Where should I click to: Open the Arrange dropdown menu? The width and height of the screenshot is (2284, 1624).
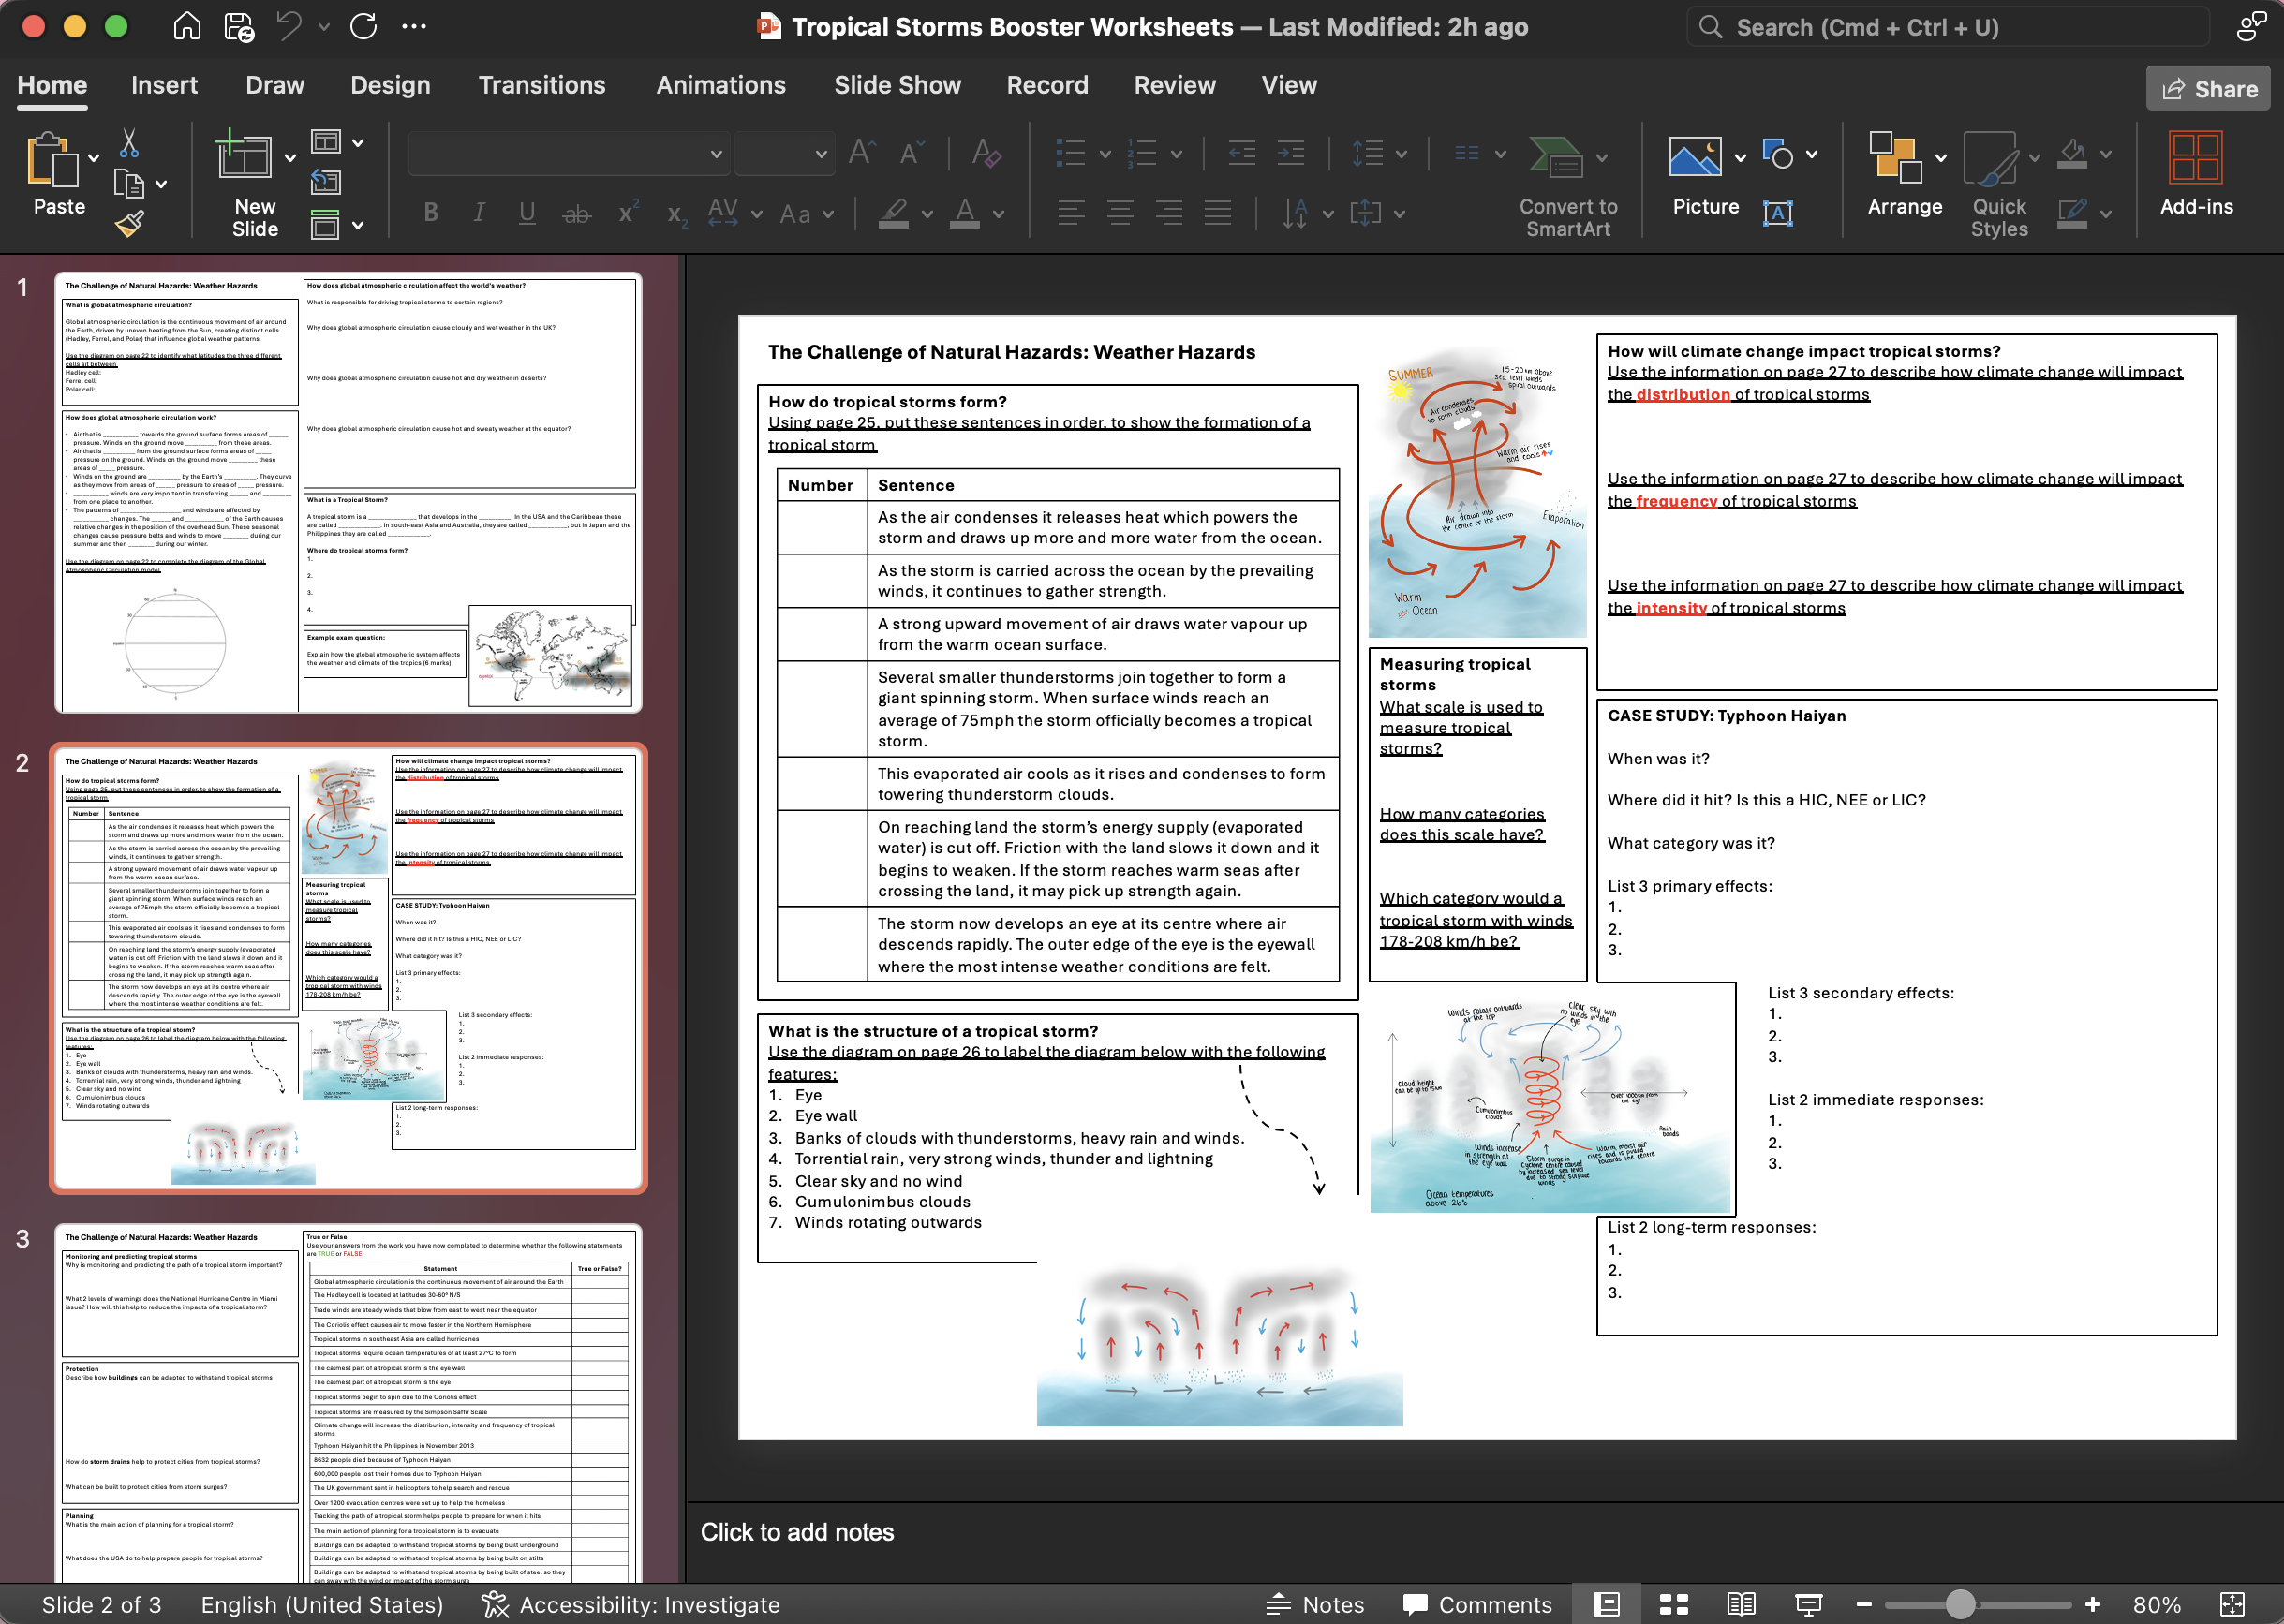tap(1941, 158)
